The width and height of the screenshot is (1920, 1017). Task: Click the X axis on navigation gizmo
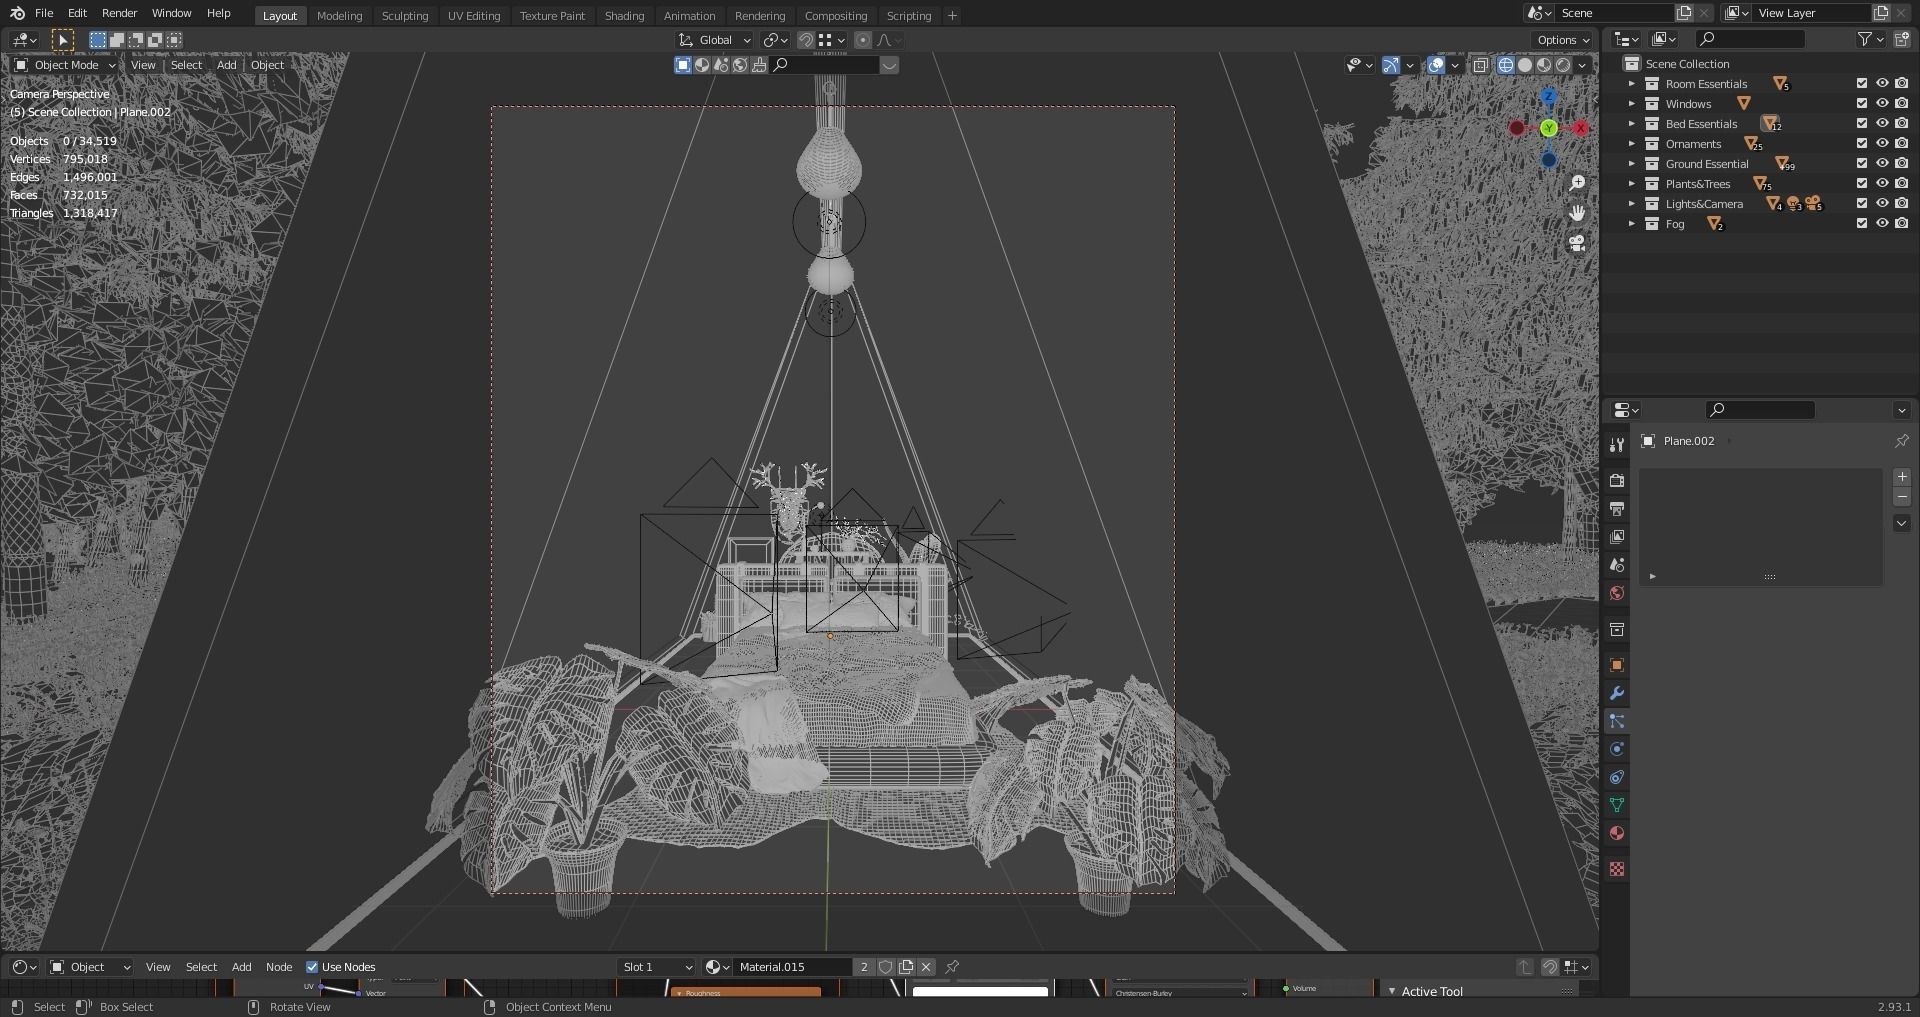coord(1581,128)
